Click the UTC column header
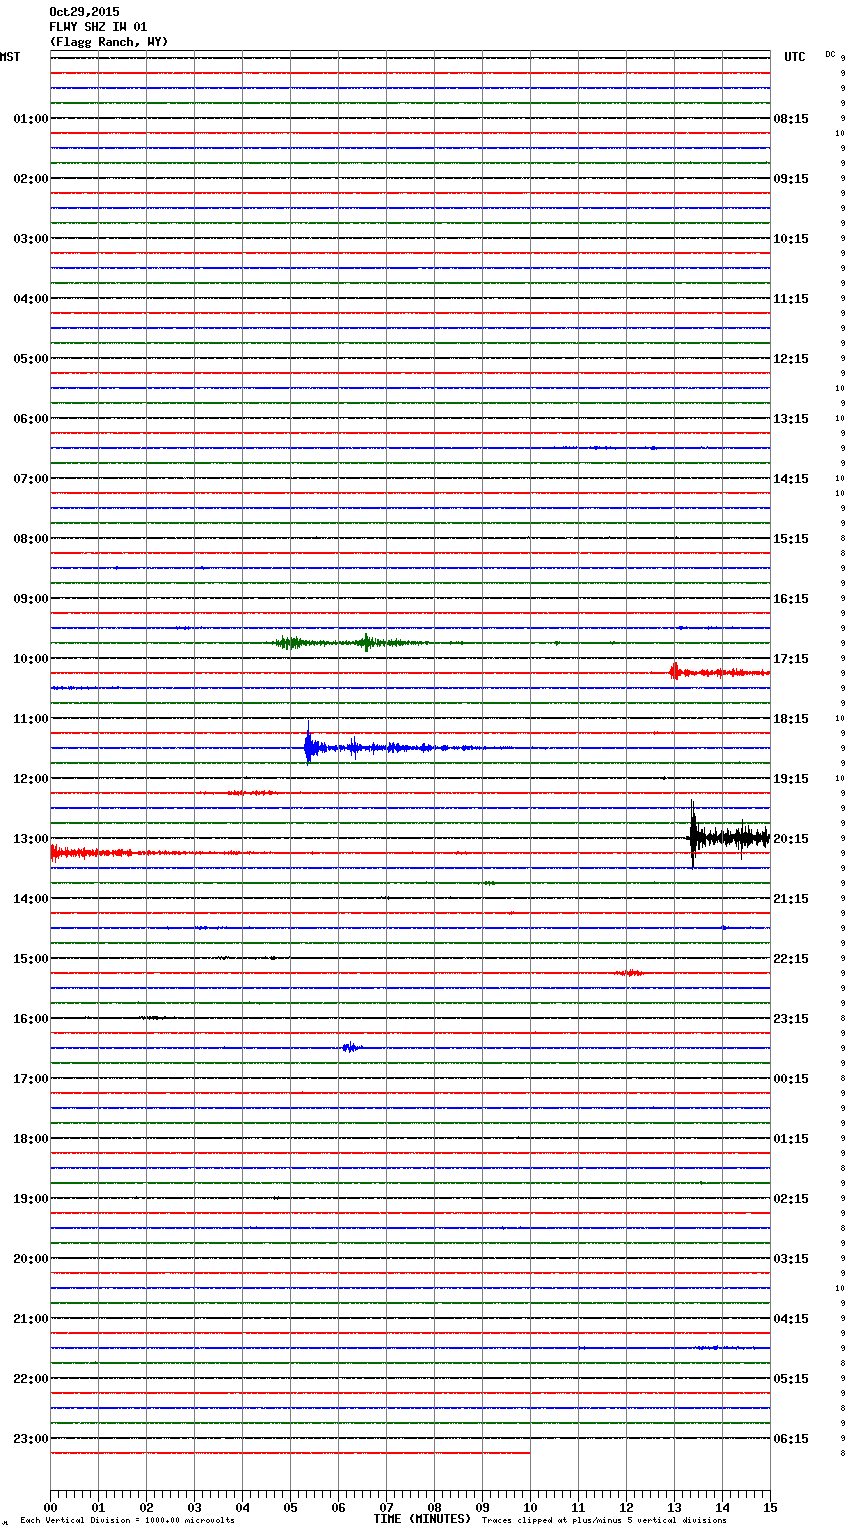Image resolution: width=850 pixels, height=1534 pixels. coord(795,57)
